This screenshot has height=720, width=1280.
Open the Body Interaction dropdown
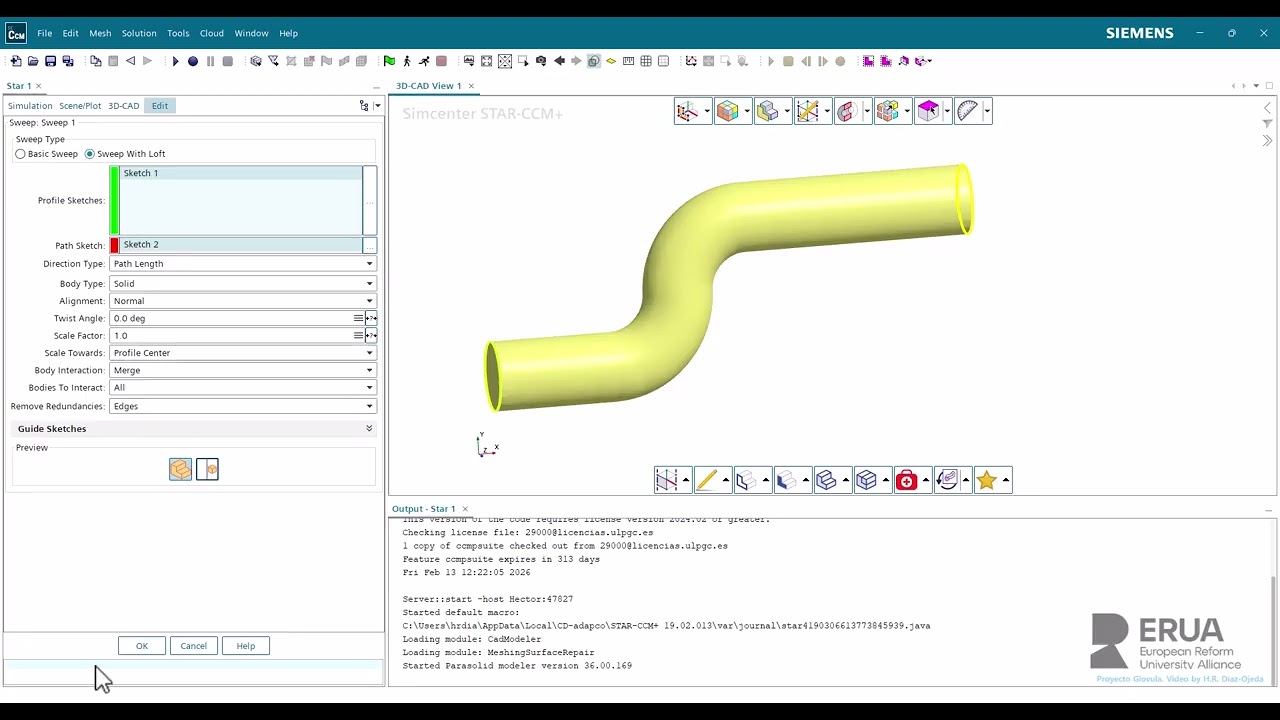[243, 370]
